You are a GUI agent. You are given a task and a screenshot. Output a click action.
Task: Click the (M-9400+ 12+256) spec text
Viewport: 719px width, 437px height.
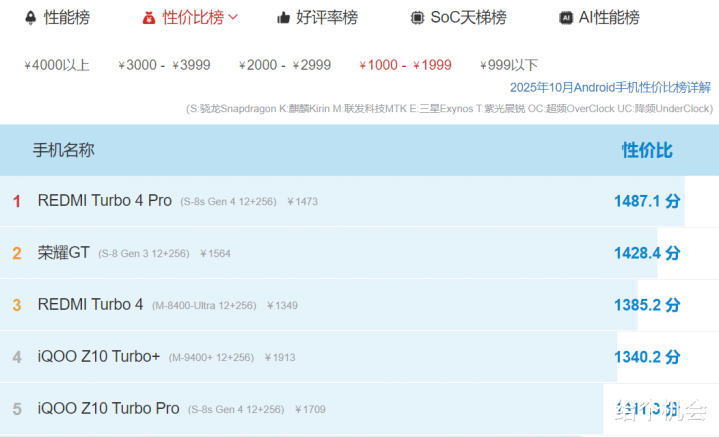pyautogui.click(x=211, y=357)
